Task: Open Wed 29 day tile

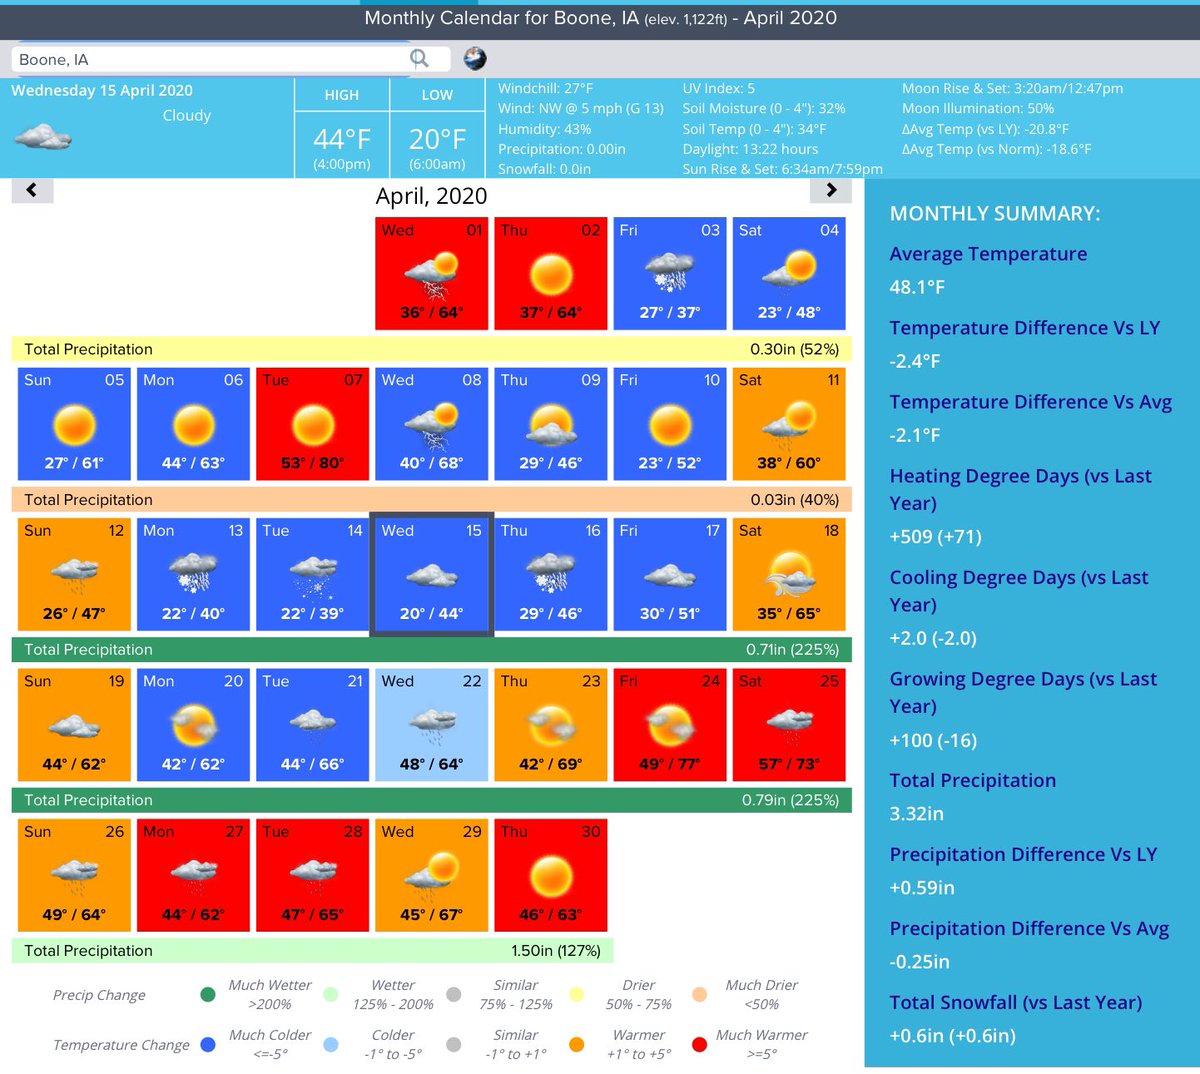Action: [x=432, y=875]
